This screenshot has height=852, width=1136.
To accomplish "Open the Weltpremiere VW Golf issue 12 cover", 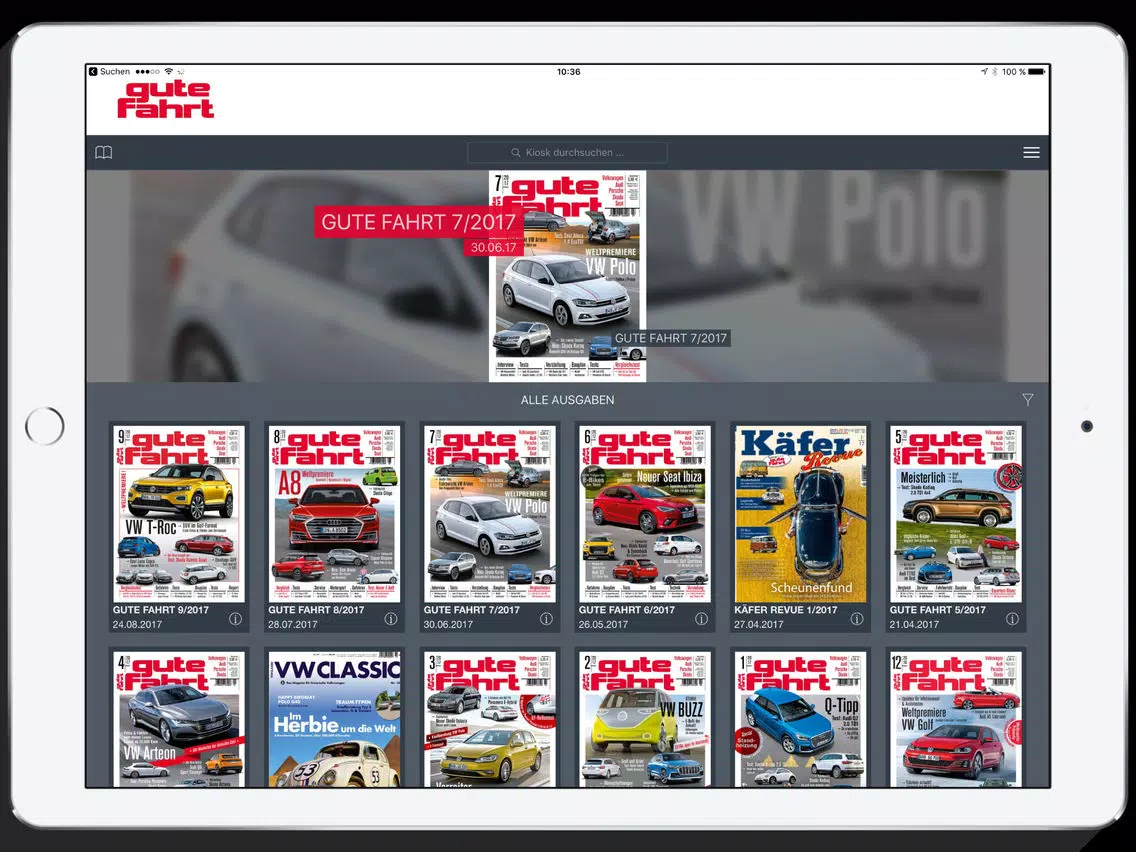I will tap(956, 719).
